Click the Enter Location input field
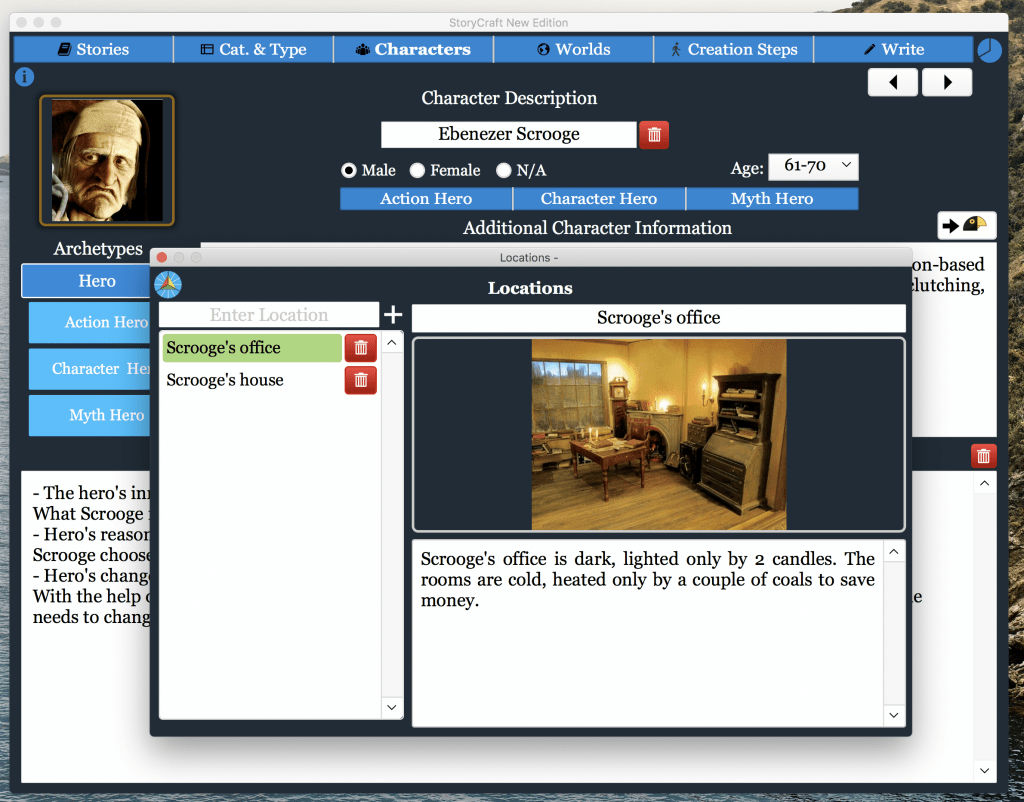 click(x=269, y=315)
